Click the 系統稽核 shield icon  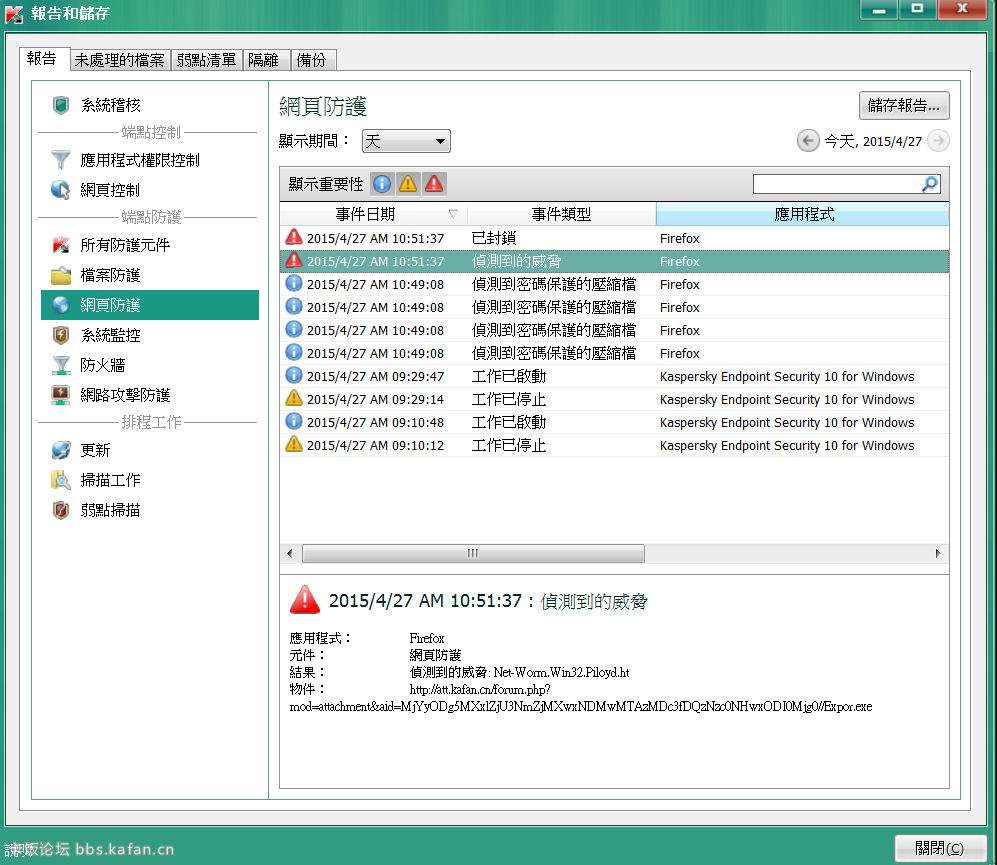point(61,105)
